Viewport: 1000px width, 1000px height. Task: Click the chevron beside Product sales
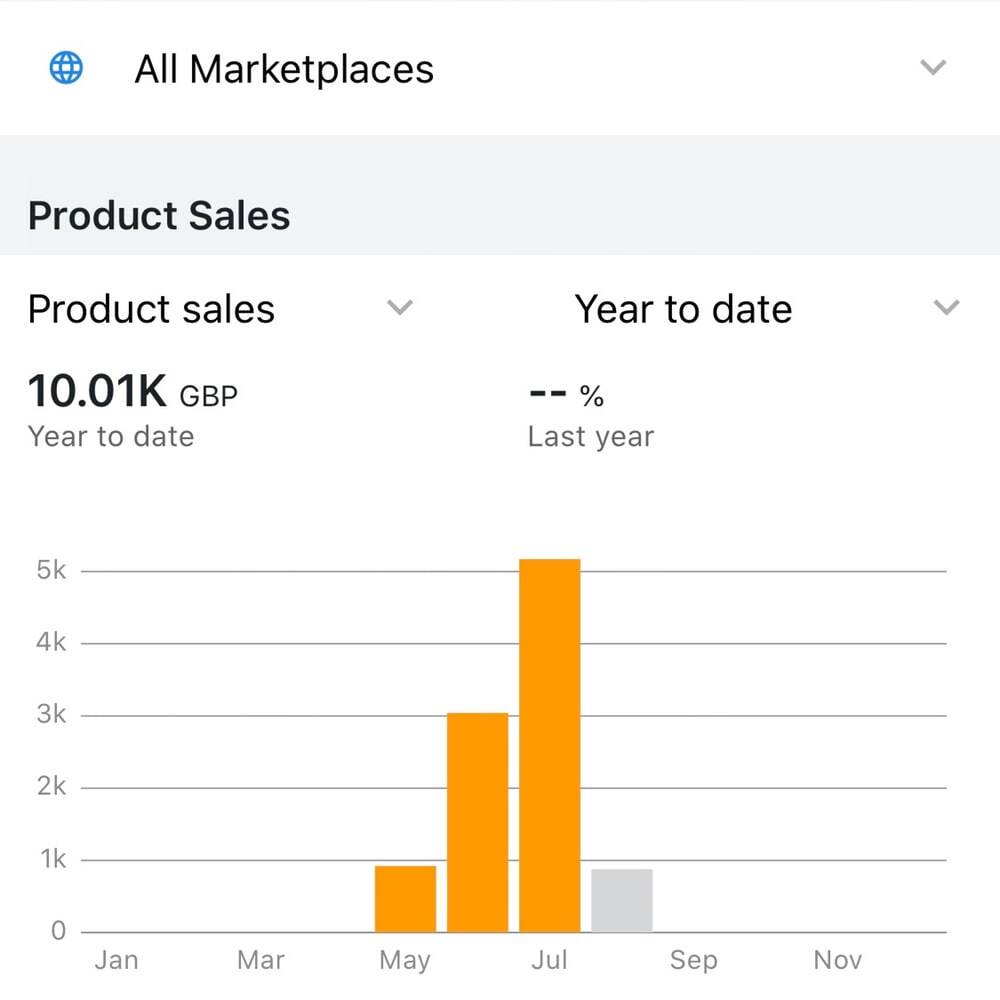[x=400, y=307]
